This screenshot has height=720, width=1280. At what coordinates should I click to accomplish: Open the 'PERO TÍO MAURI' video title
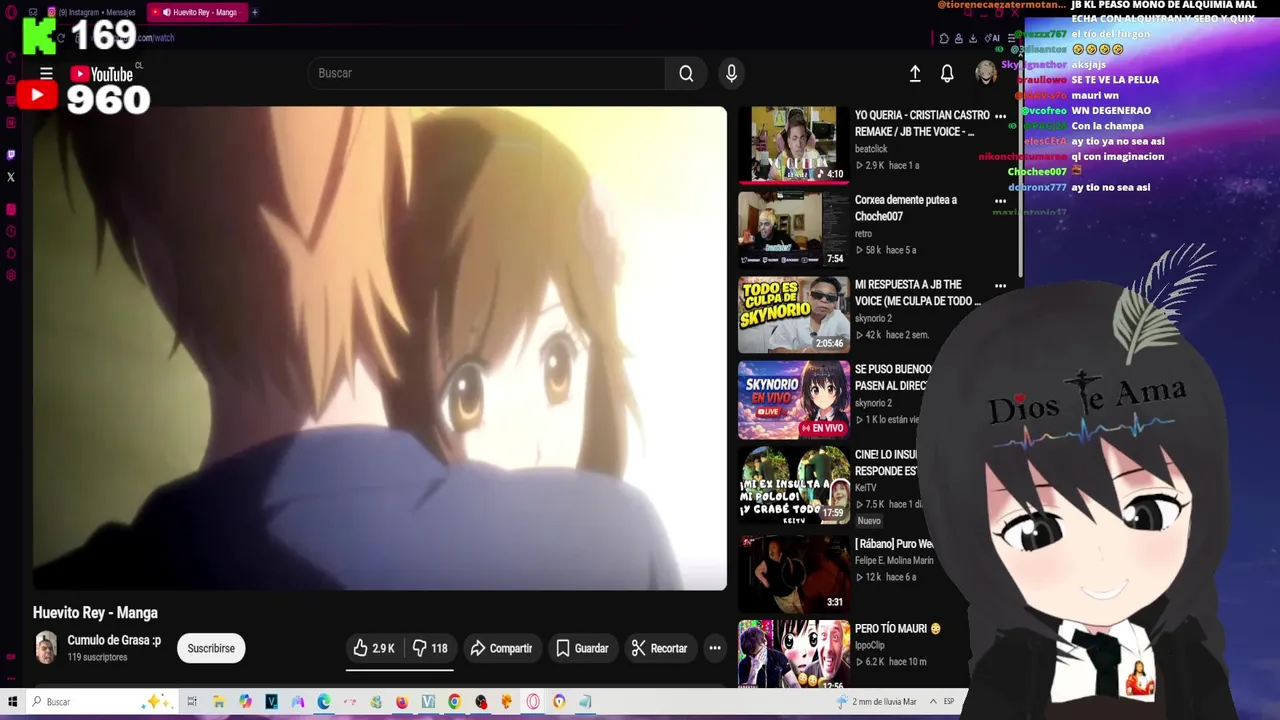[898, 629]
